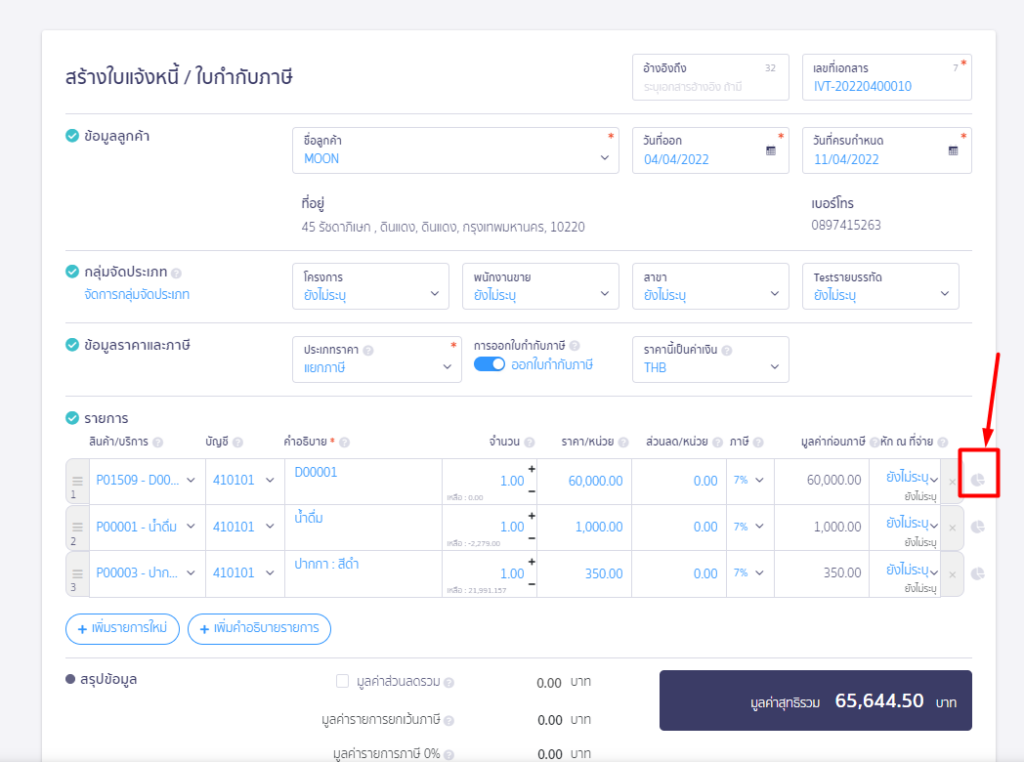Open จัดการกลุ่มจัดประเภท link

137,294
